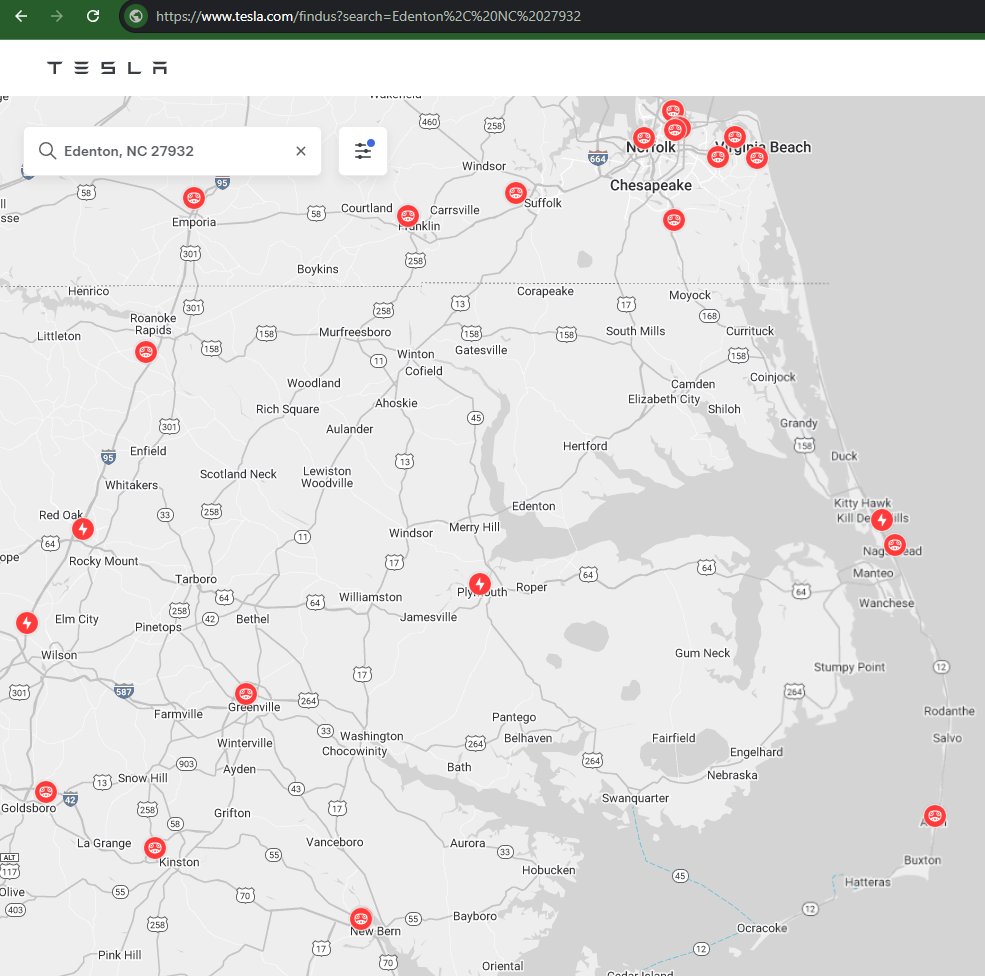
Task: Select the rightmost pin near Virginia Beach
Action: (x=757, y=156)
